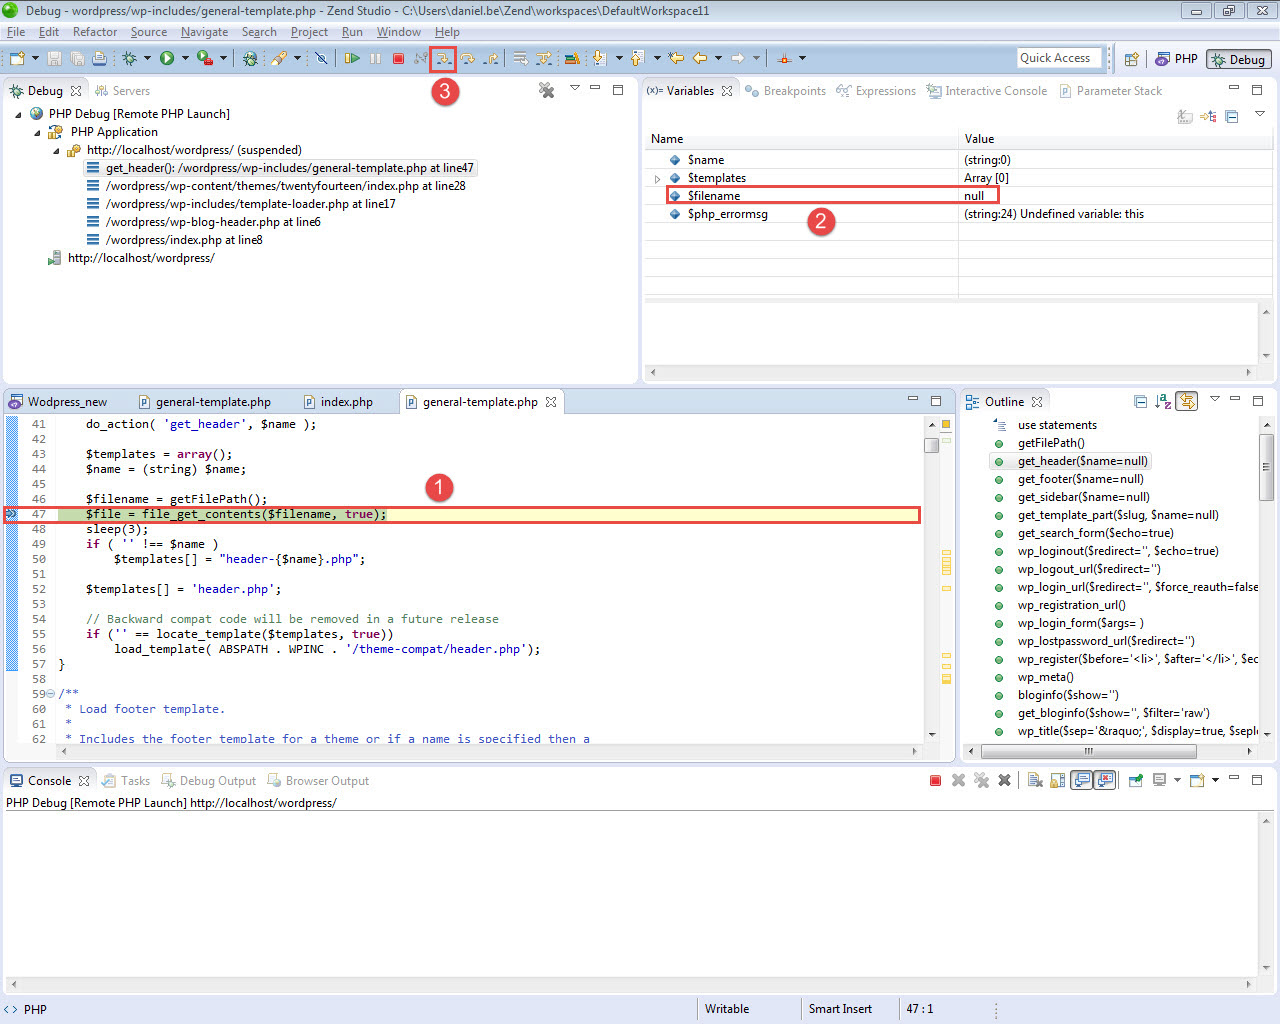This screenshot has height=1024, width=1280.
Task: Expand the $templates array variable
Action: (657, 179)
